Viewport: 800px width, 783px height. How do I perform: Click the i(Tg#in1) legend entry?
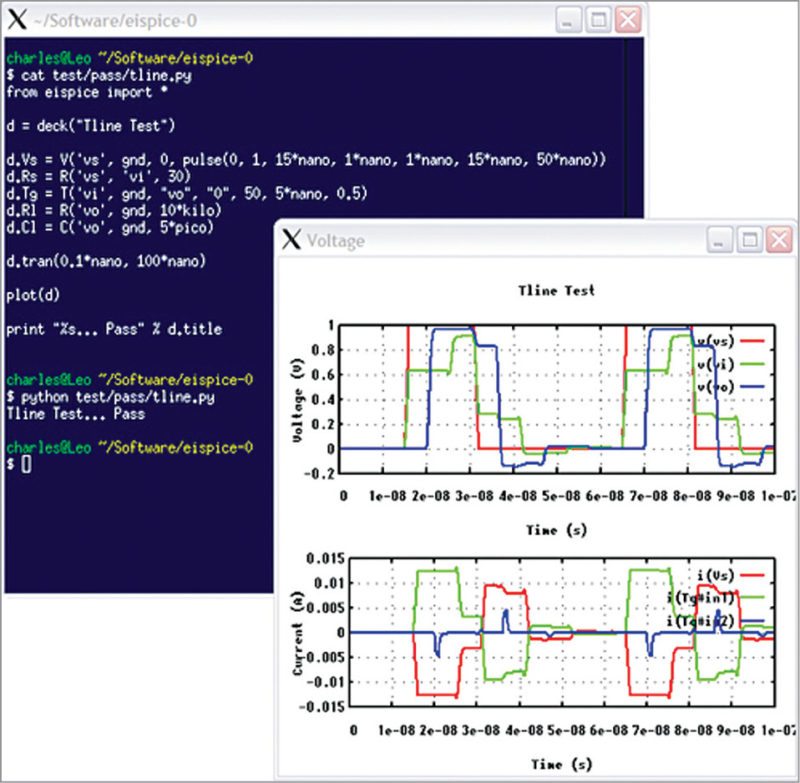point(700,597)
